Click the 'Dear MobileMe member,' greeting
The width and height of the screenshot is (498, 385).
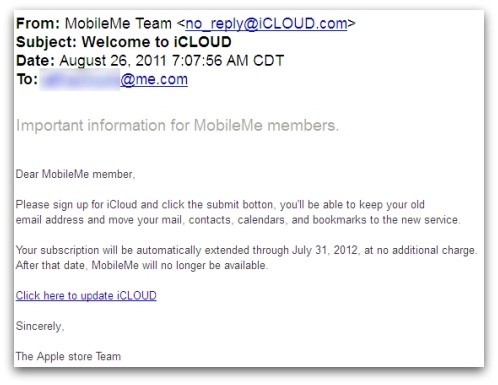(x=75, y=174)
